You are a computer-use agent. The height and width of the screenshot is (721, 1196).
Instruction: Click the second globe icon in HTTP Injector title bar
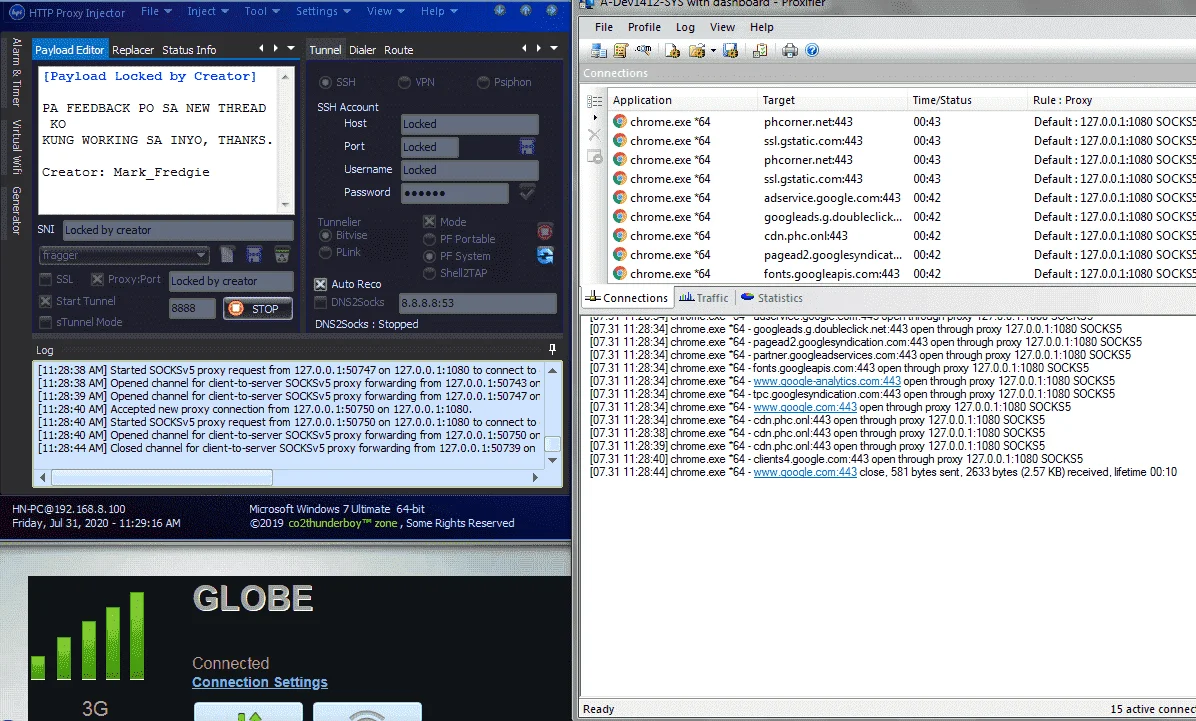526,11
